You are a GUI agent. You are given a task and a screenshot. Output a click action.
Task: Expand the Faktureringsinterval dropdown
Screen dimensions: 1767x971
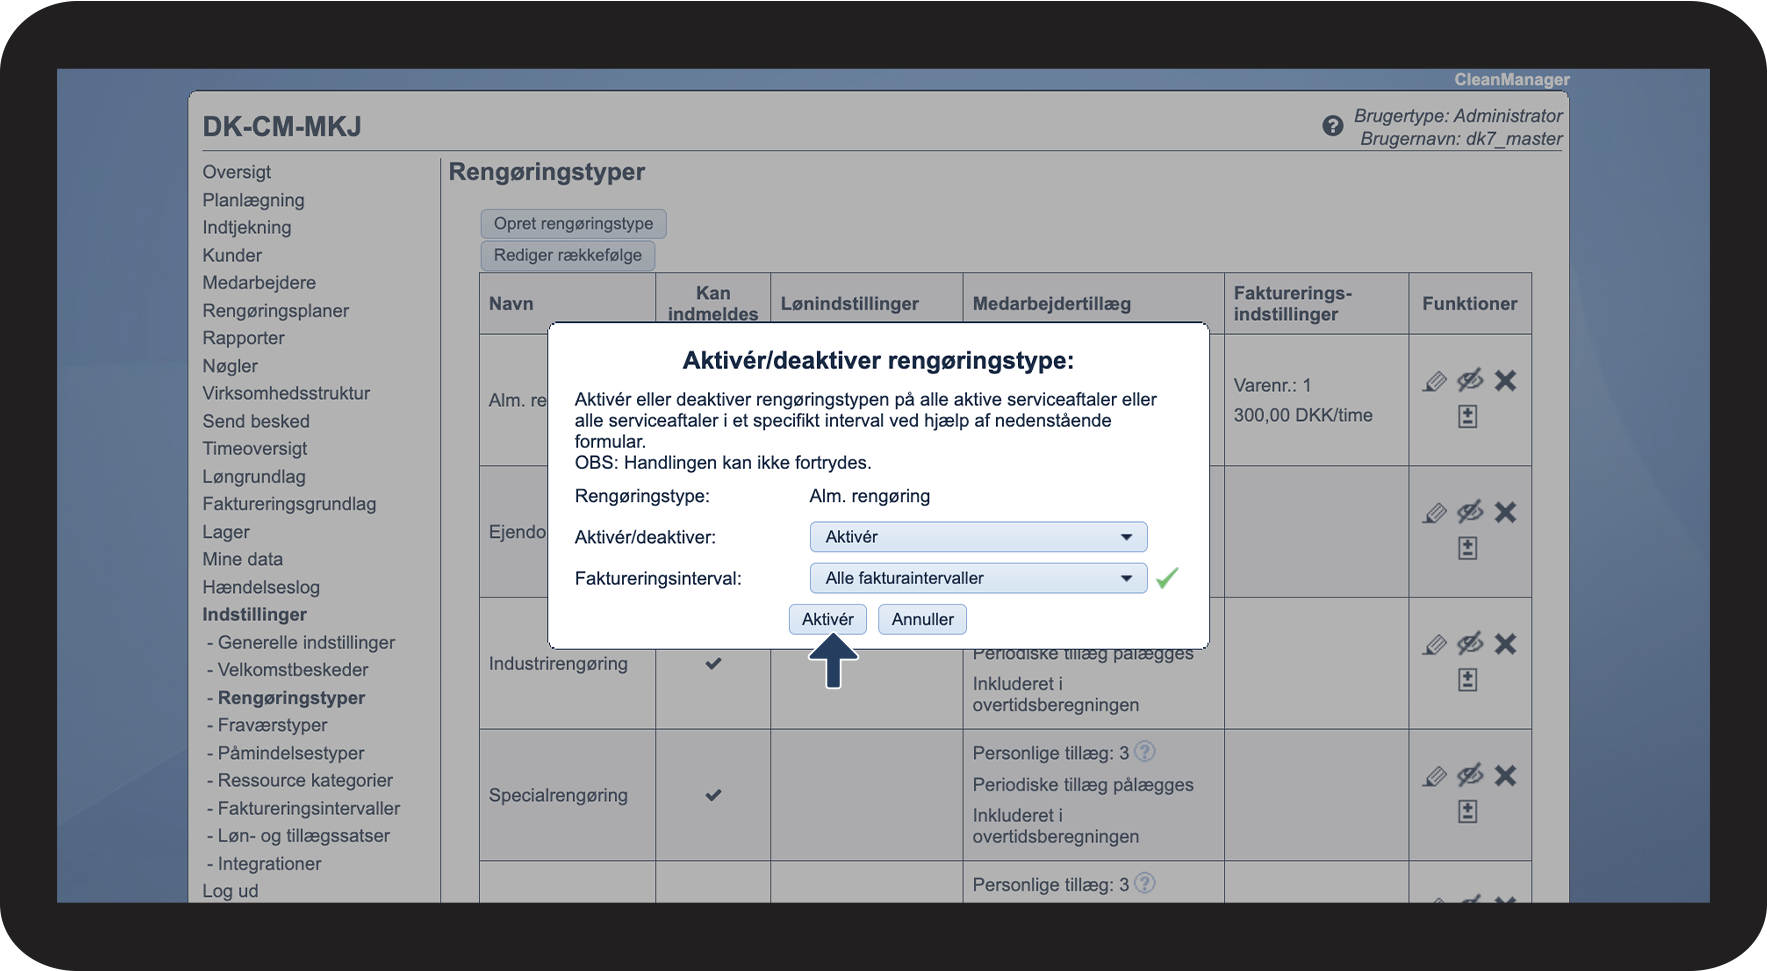pyautogui.click(x=977, y=578)
